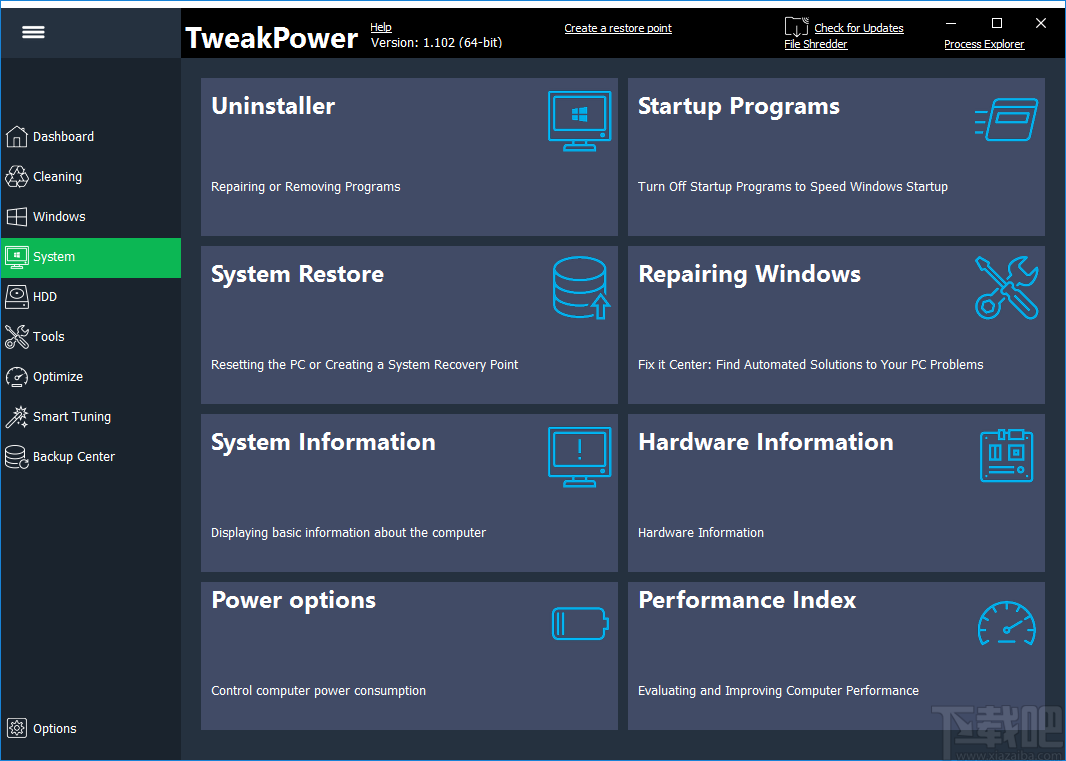This screenshot has height=761, width=1066.
Task: Open the System Information monitor icon
Action: pos(579,456)
